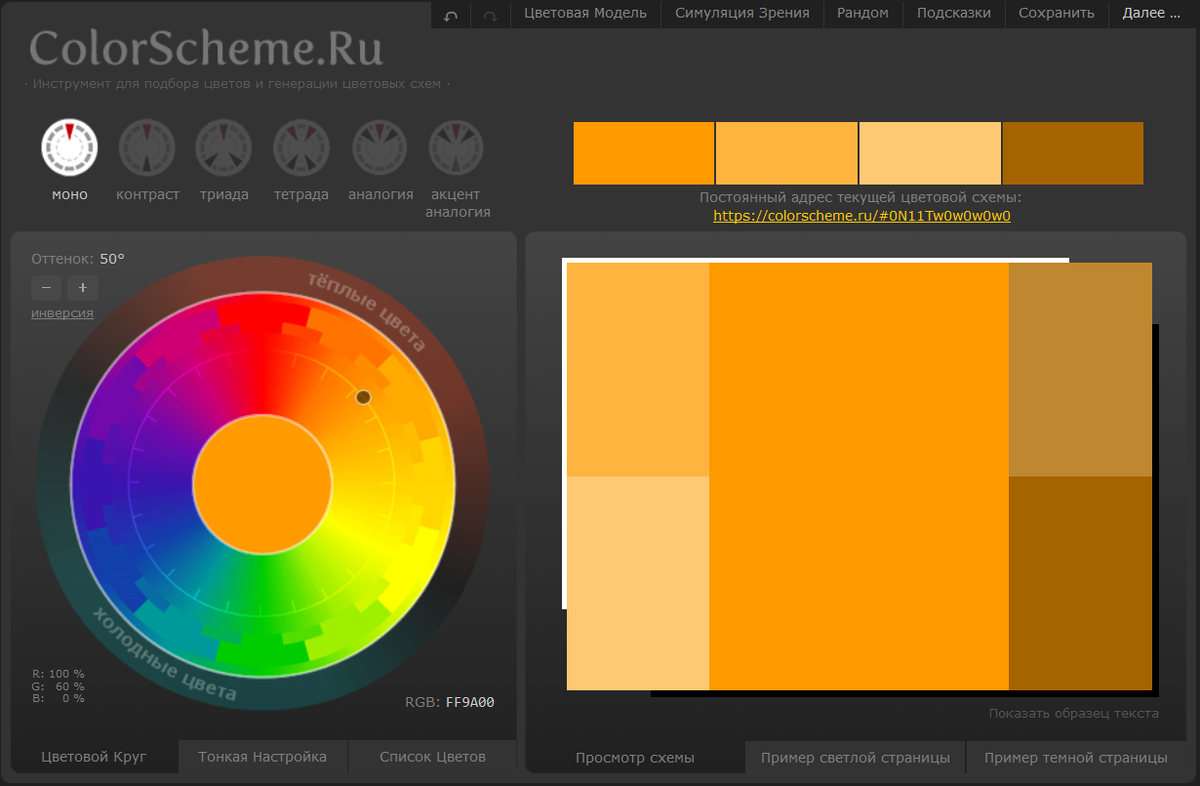Click the orange center circle of the wheel
The image size is (1200, 786).
tap(263, 485)
